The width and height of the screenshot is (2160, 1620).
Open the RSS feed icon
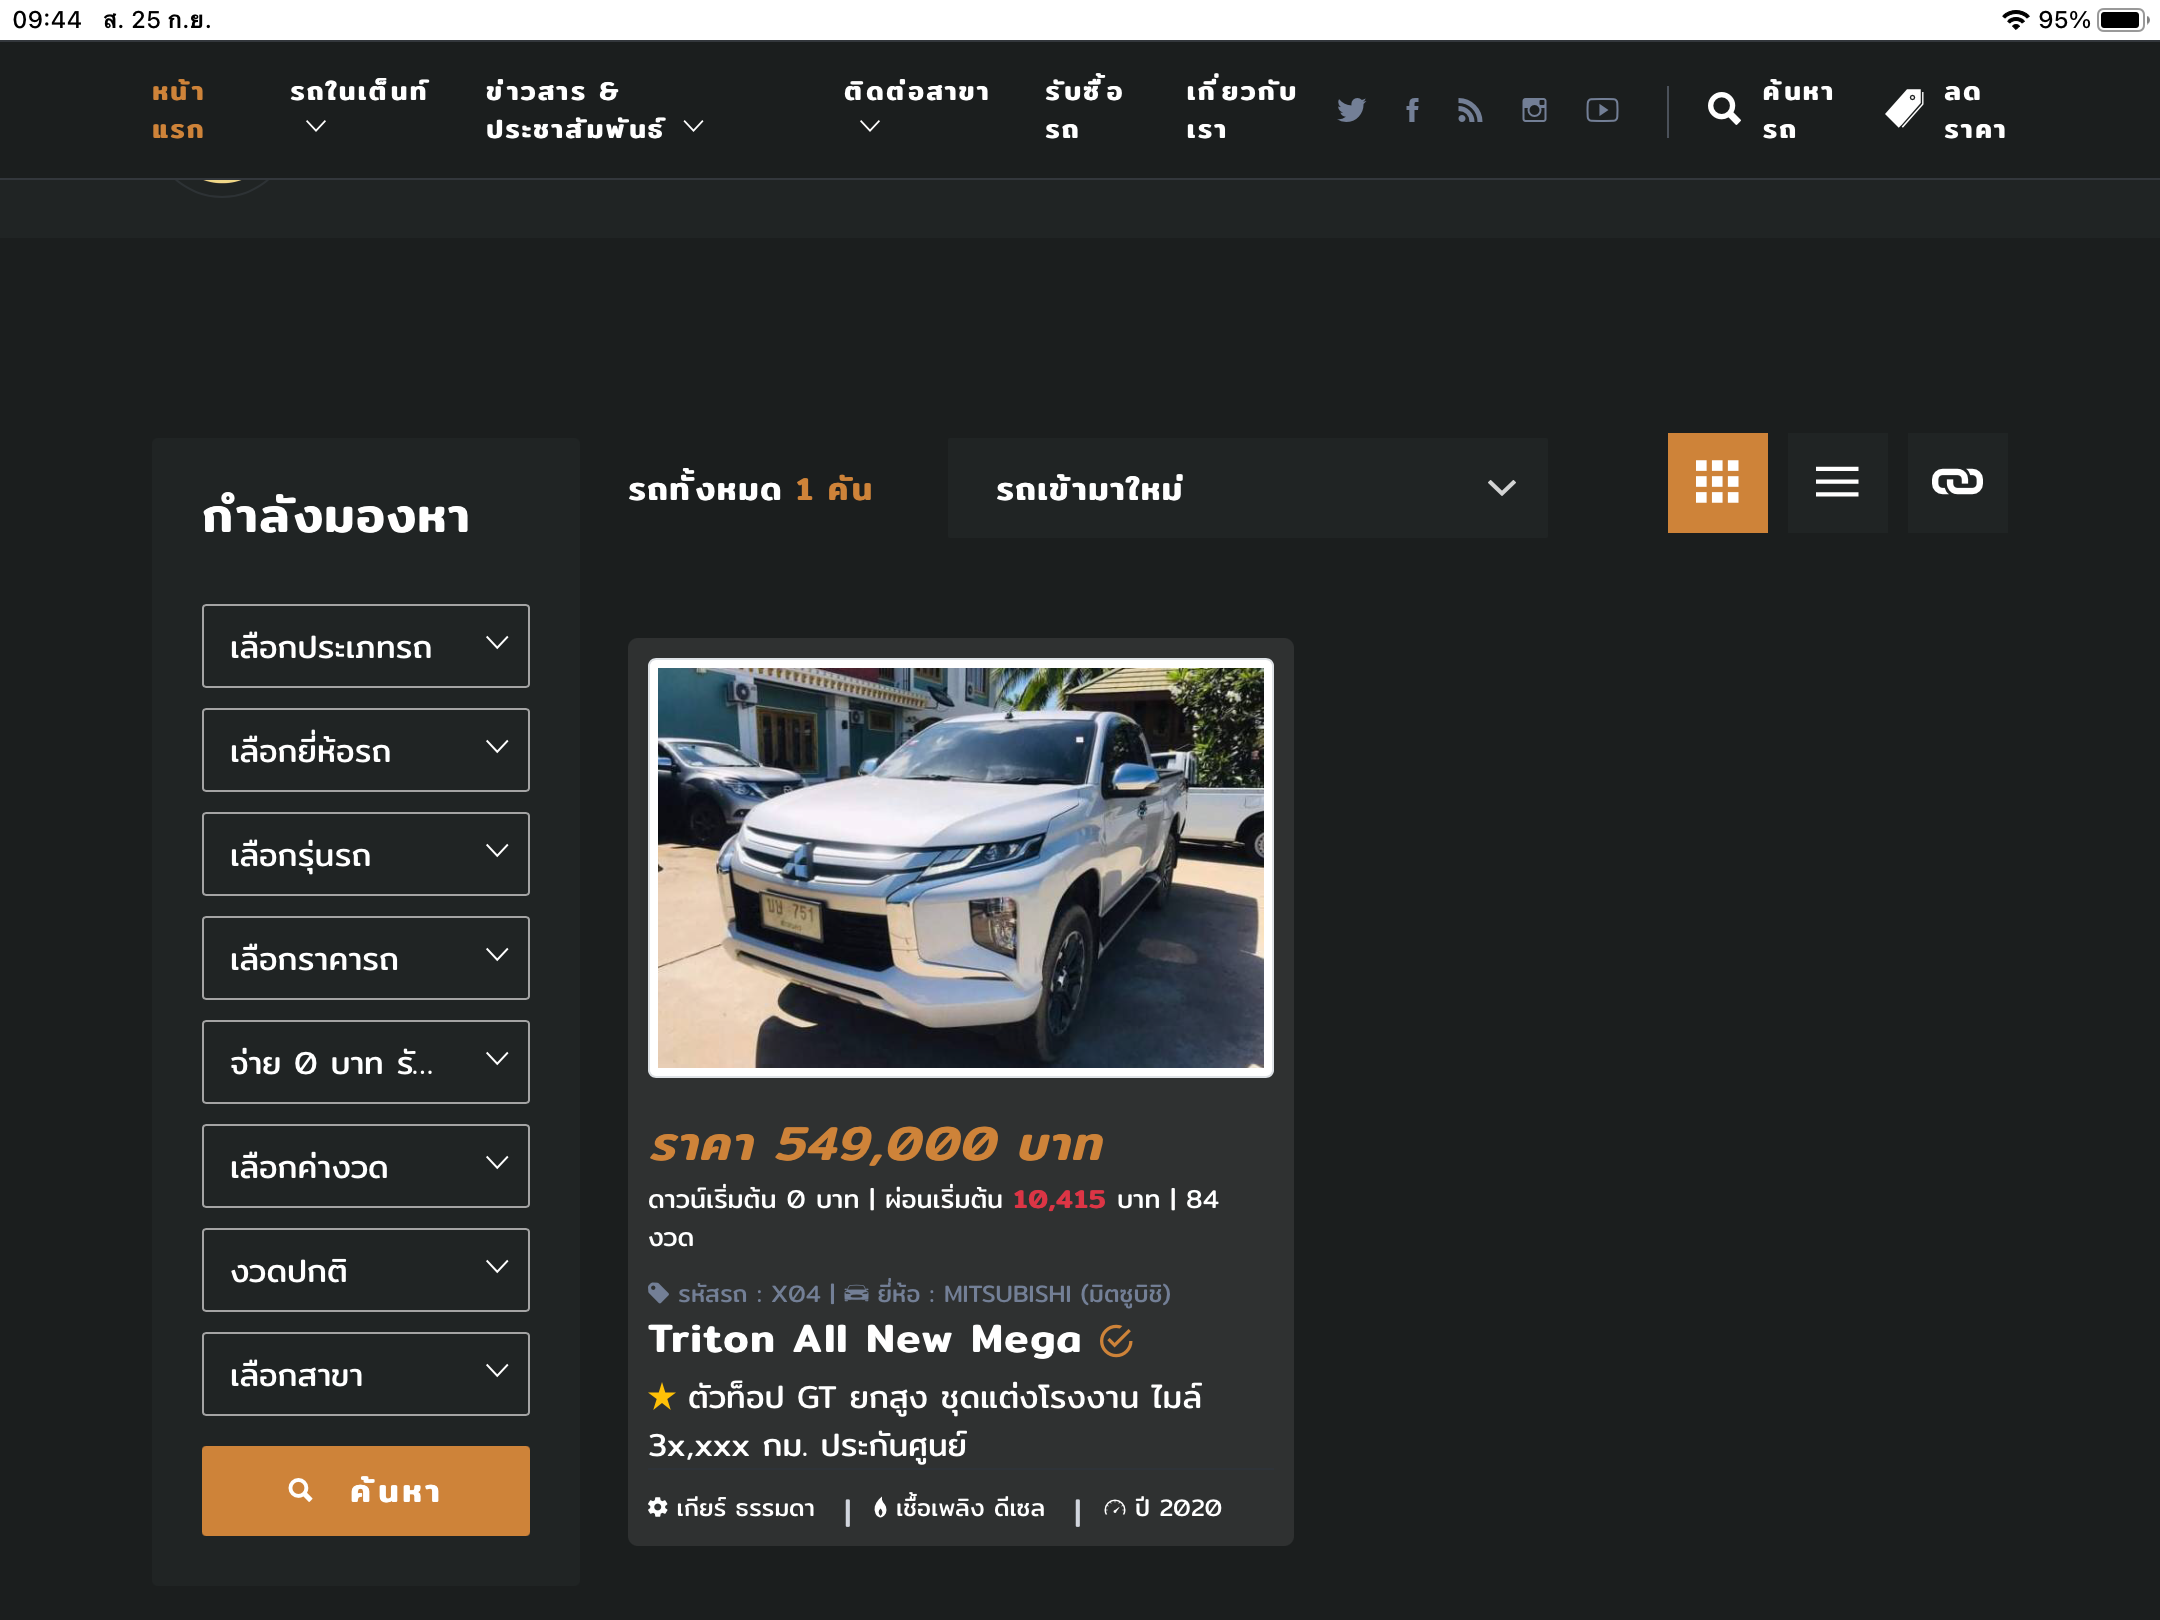1470,110
